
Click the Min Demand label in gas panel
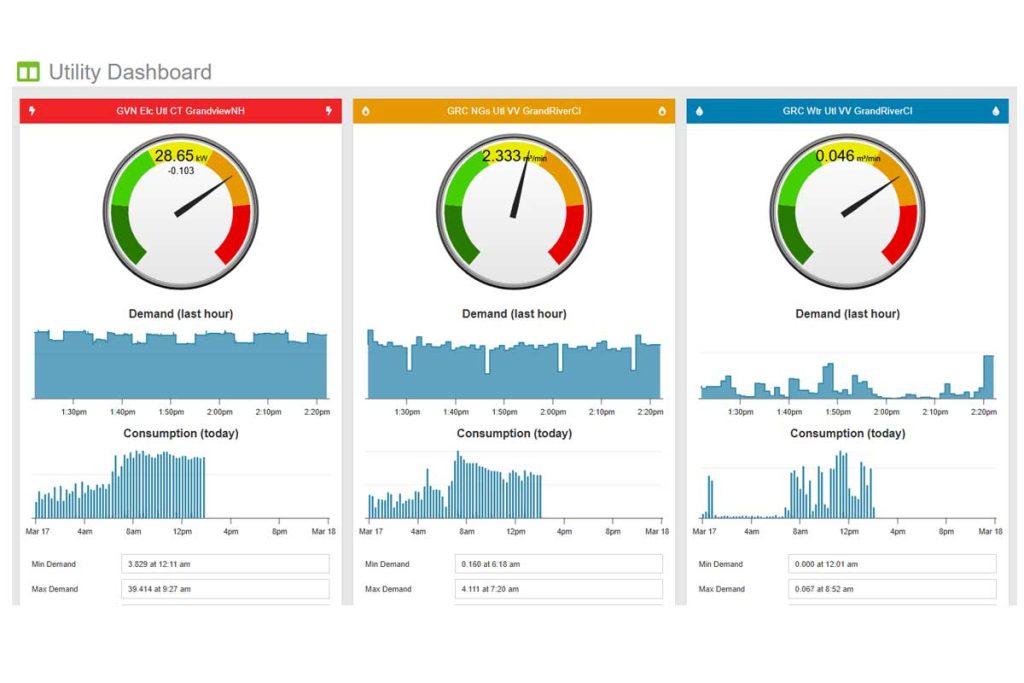point(387,564)
